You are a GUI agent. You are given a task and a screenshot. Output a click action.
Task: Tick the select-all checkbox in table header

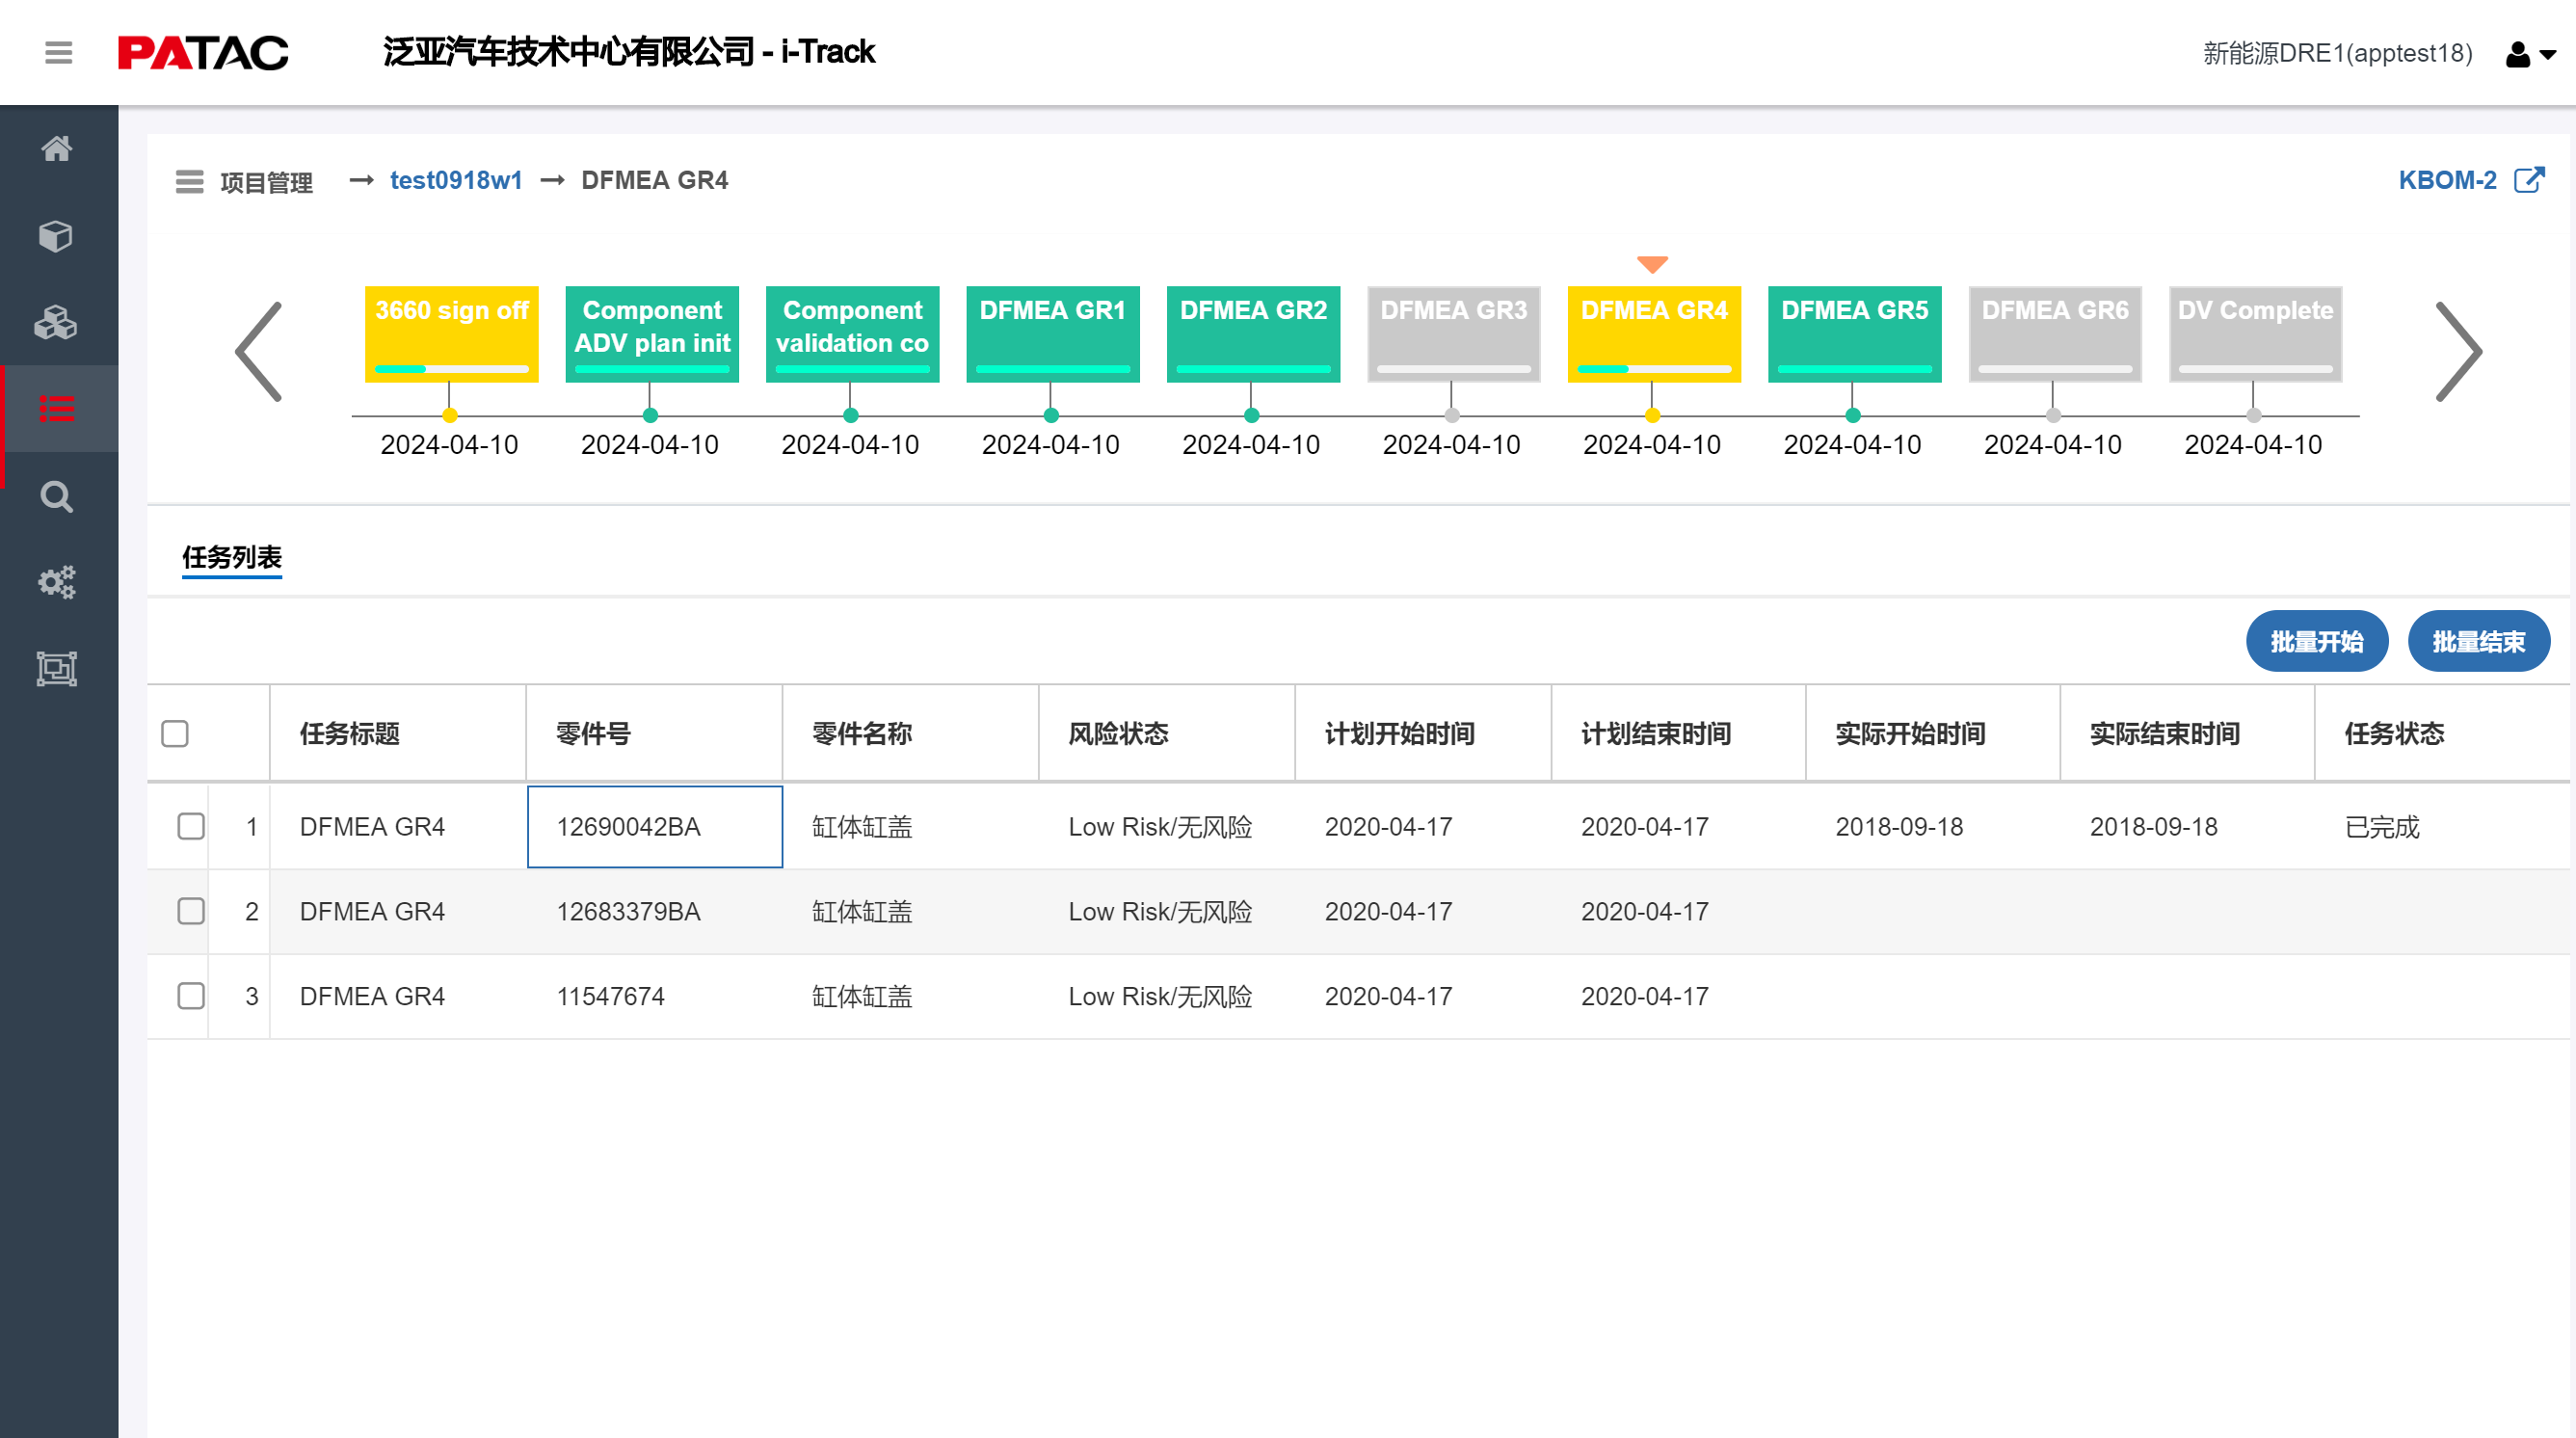tap(175, 733)
